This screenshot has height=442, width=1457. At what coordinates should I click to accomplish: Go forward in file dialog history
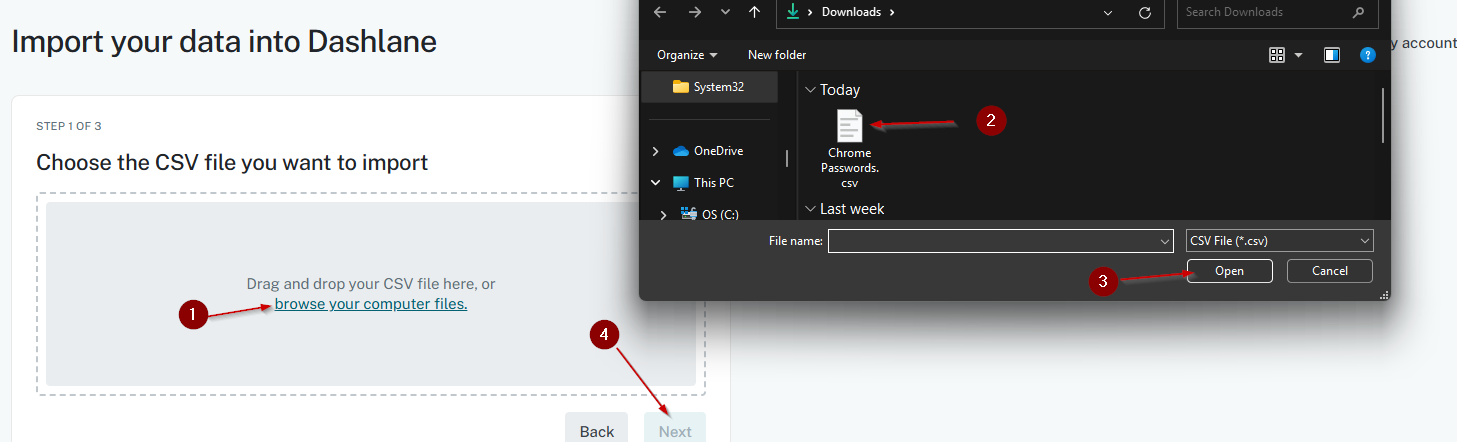(x=694, y=13)
